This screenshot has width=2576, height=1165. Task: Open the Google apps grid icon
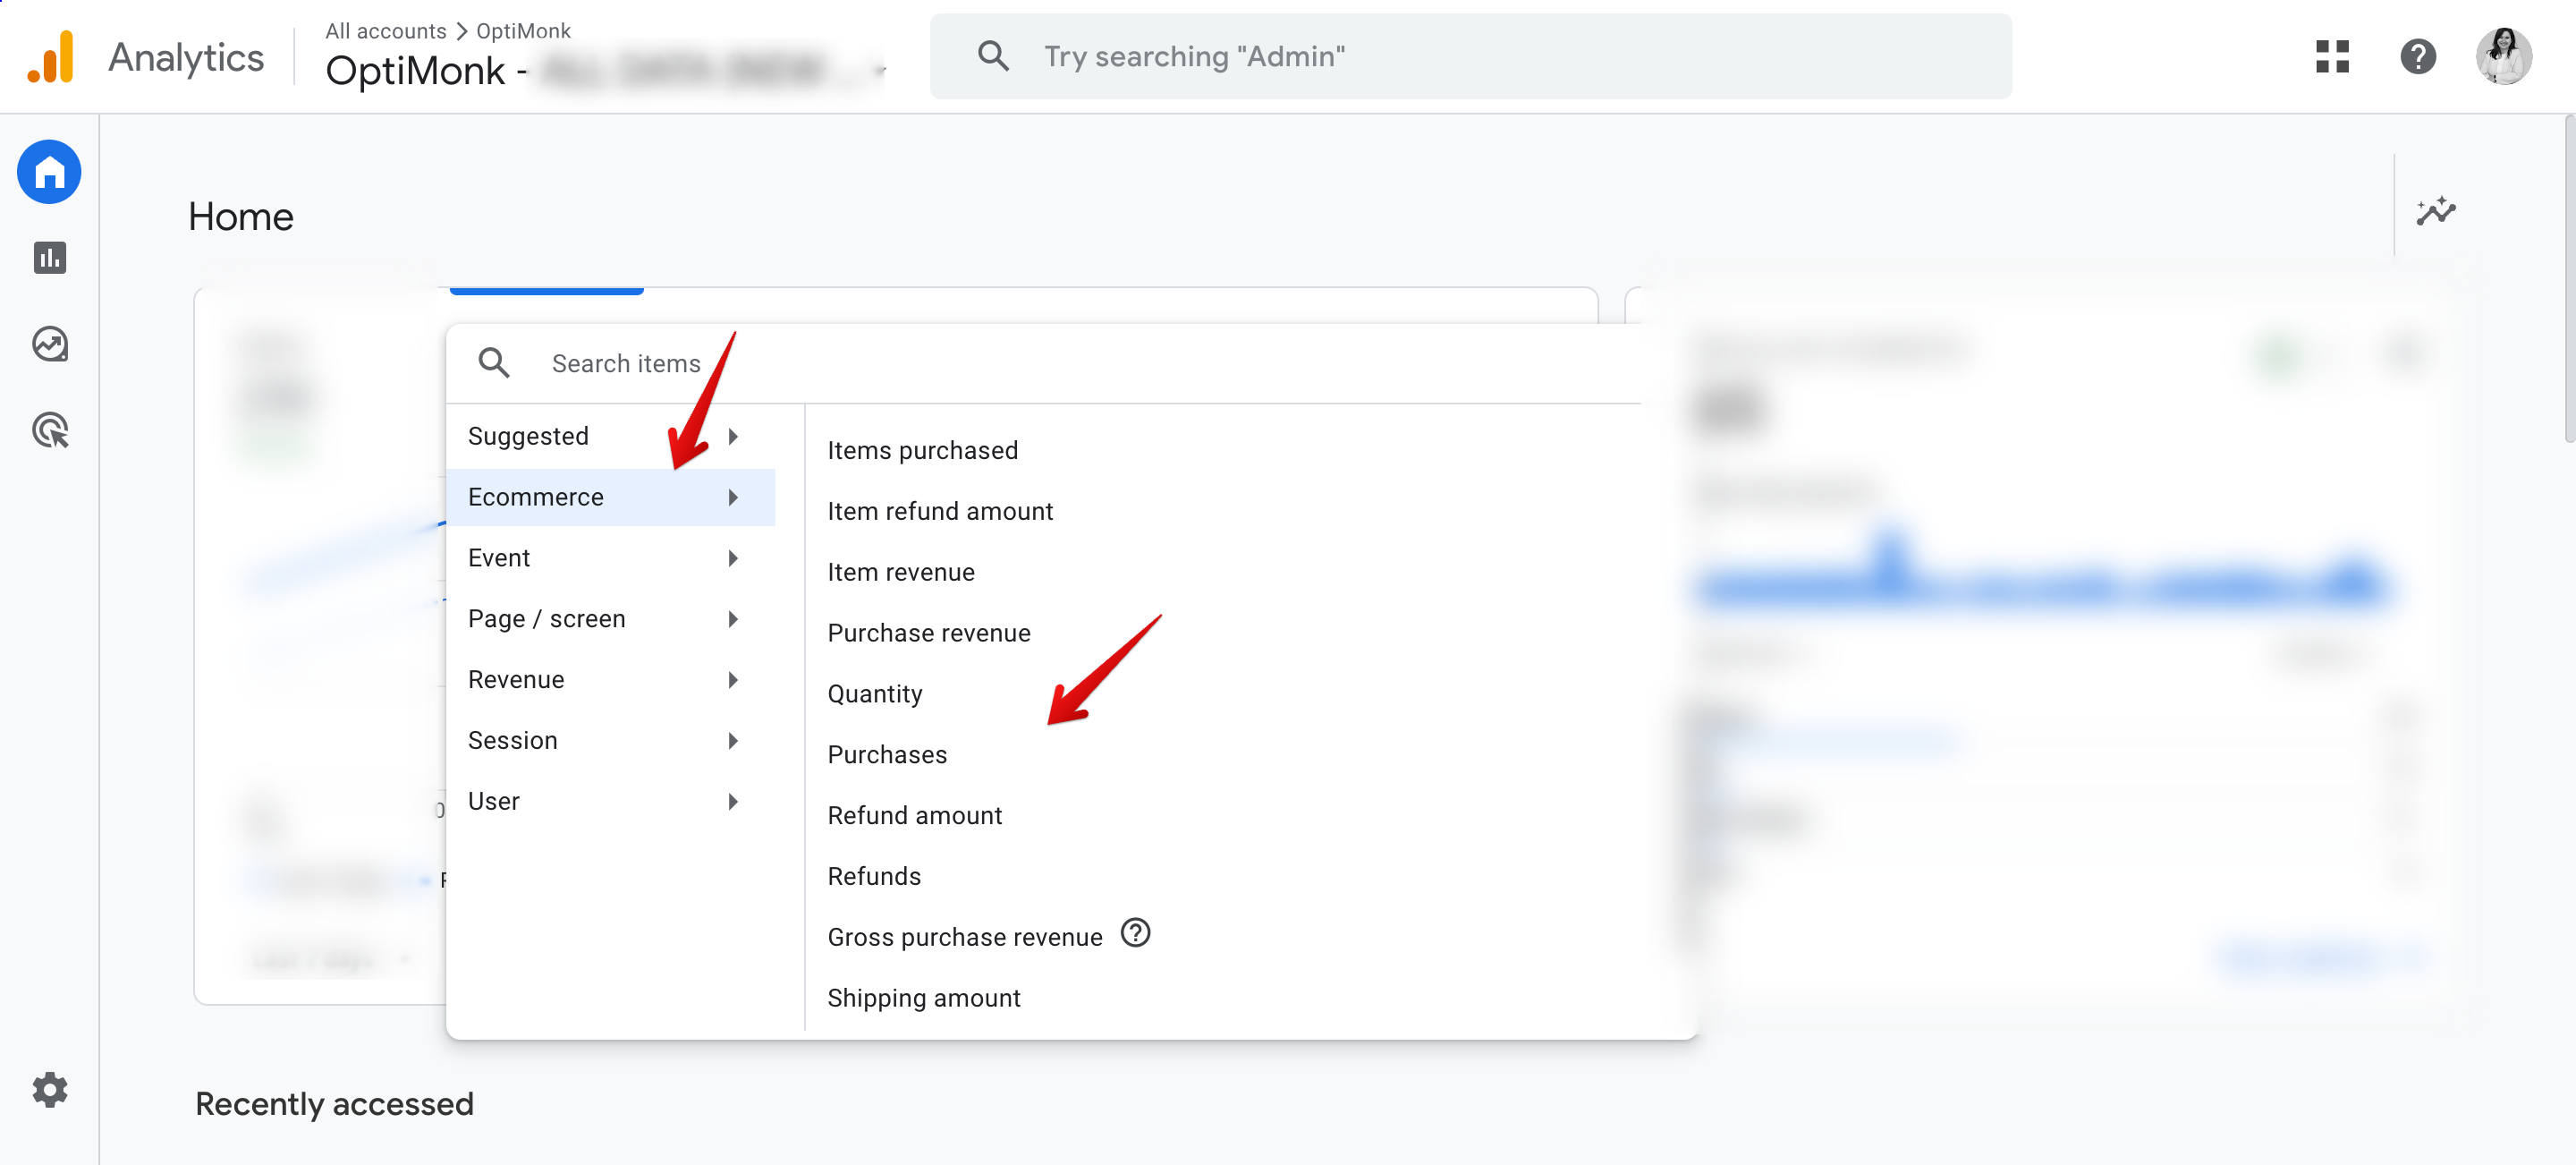click(x=2334, y=57)
